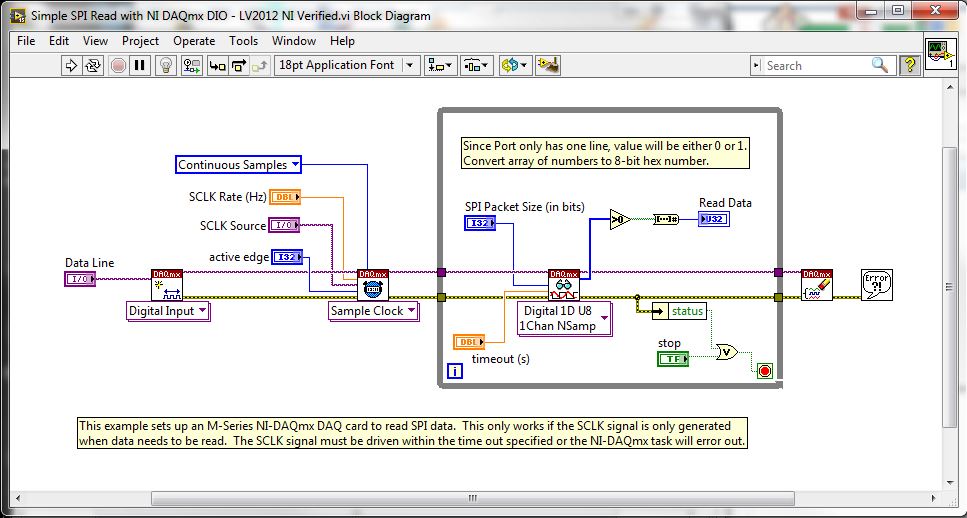Open the Tools menu
Screen dimensions: 967x518
(x=243, y=41)
